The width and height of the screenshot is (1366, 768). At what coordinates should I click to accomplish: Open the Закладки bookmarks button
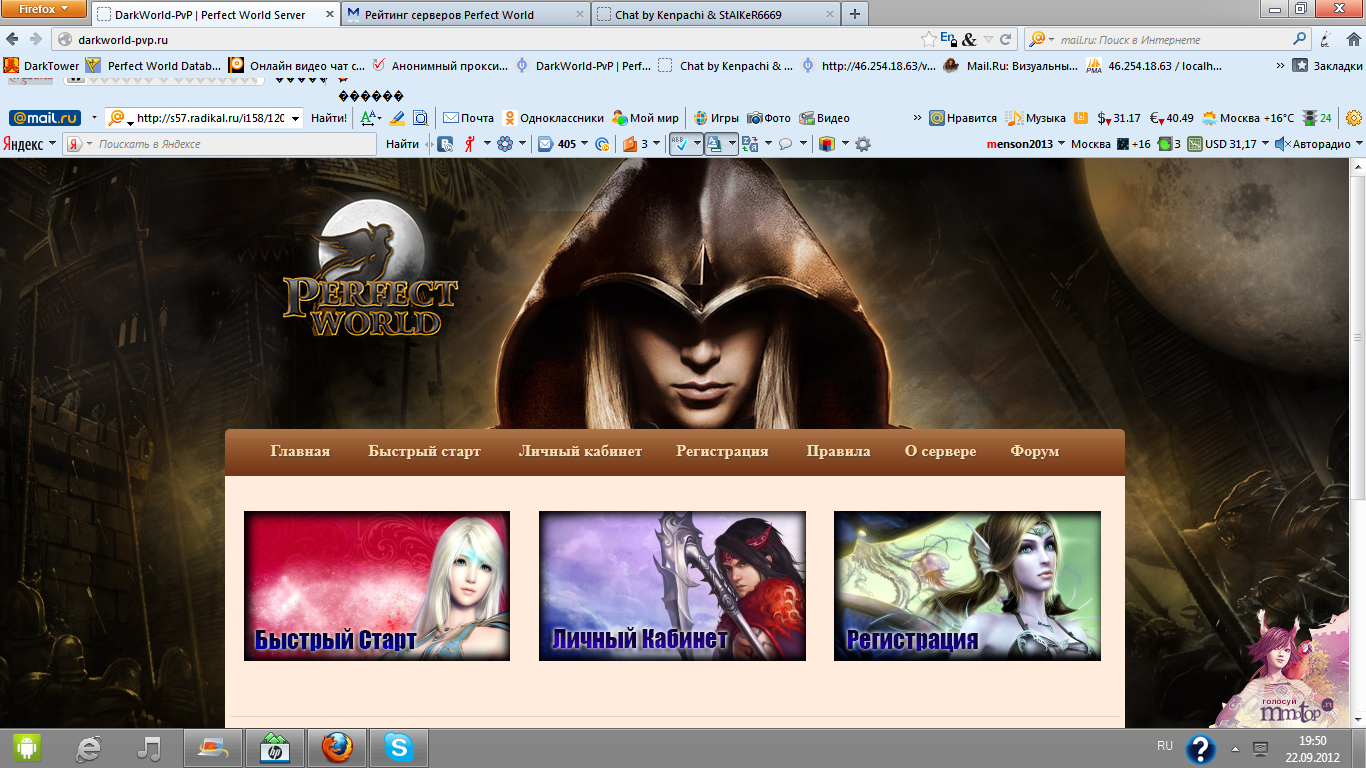(1327, 66)
